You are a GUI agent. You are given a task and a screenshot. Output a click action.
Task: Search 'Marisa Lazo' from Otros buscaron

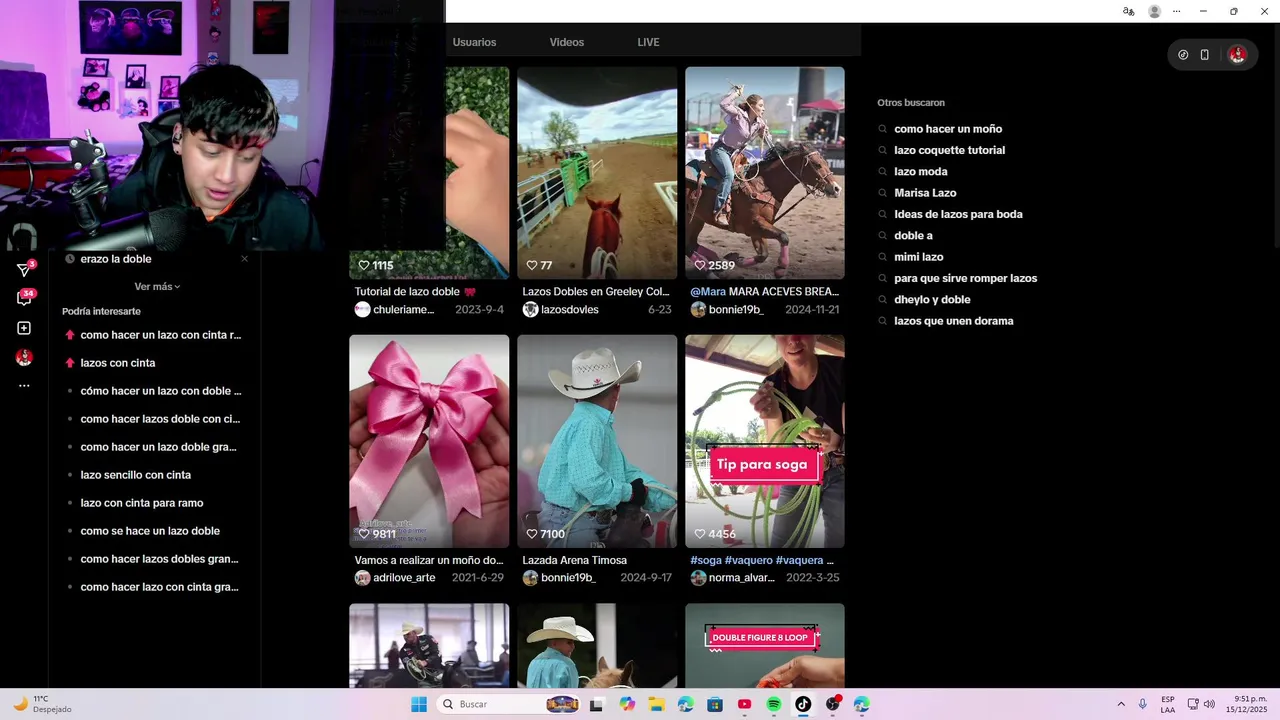click(x=925, y=193)
